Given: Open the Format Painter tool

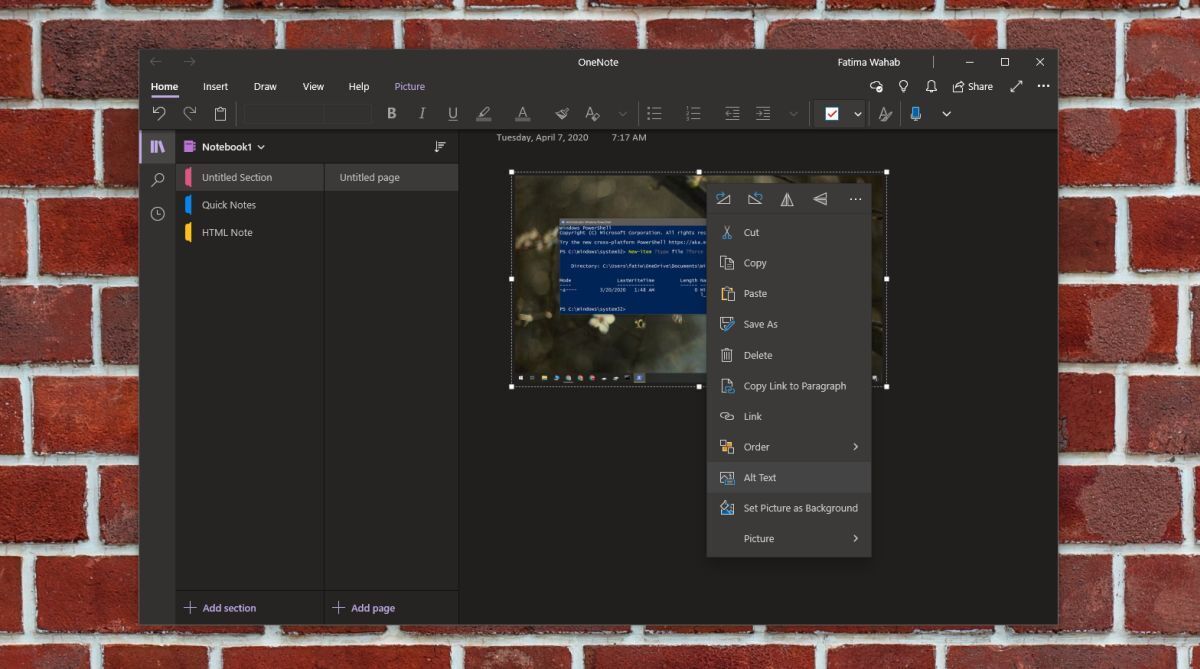Looking at the screenshot, I should (562, 113).
